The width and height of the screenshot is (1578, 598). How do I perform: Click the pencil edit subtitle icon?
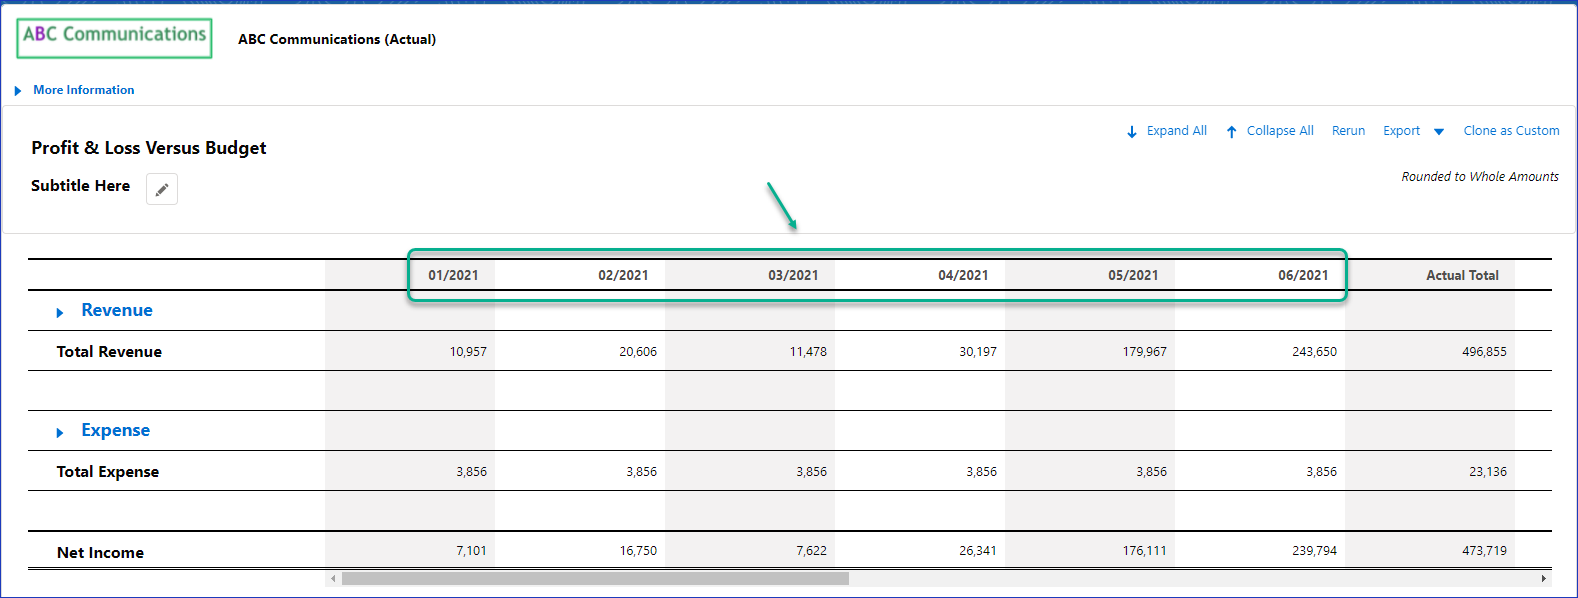pyautogui.click(x=162, y=189)
